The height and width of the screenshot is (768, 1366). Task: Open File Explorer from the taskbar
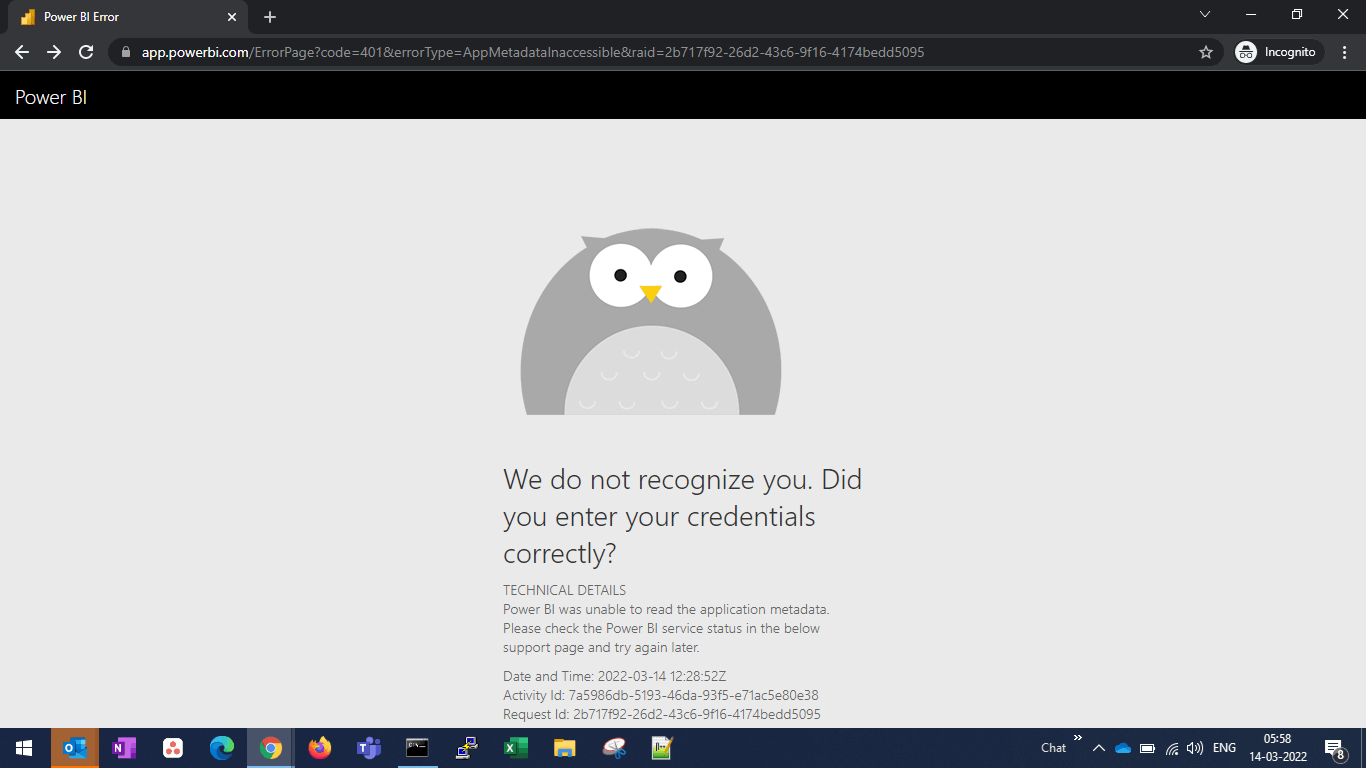tap(564, 748)
